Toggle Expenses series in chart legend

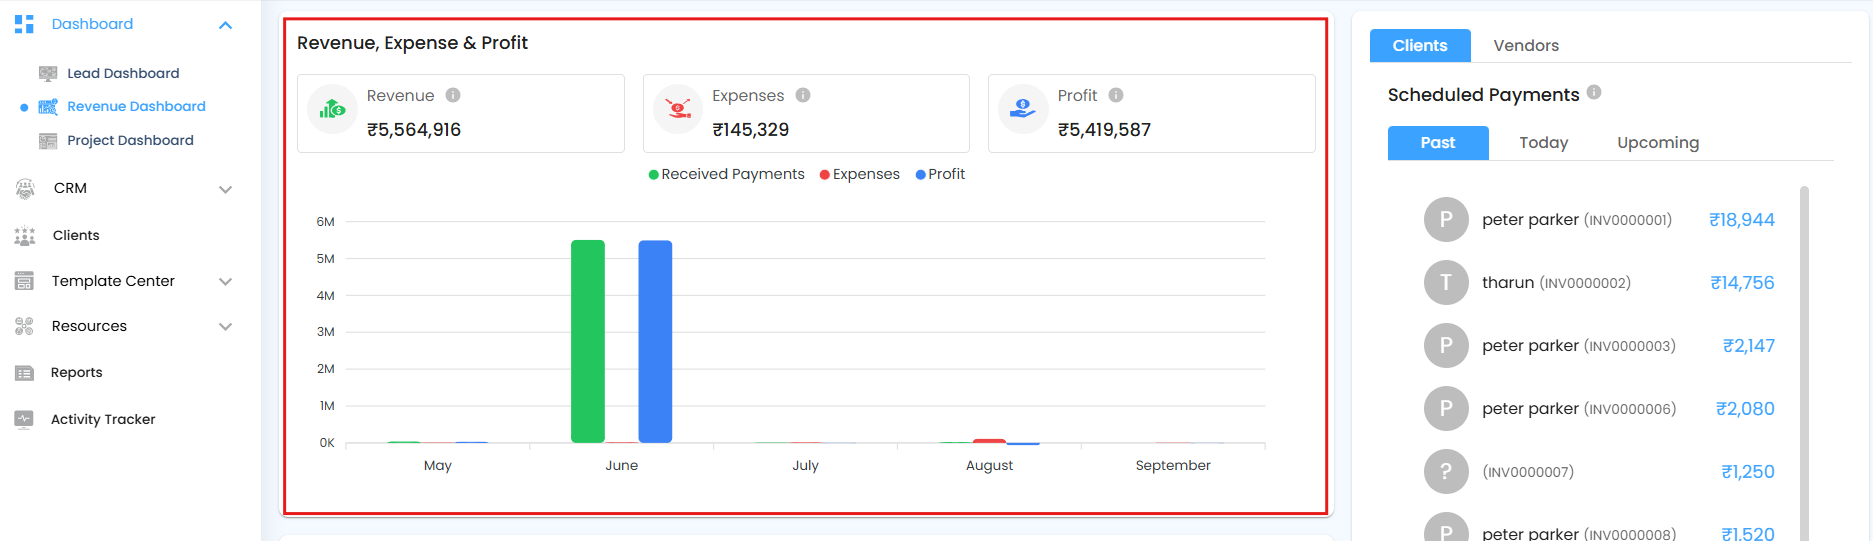(860, 174)
